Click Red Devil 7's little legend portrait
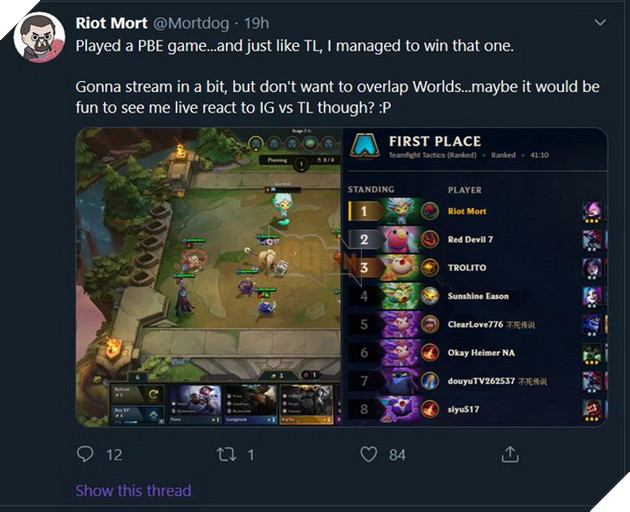The image size is (630, 512). pos(401,240)
